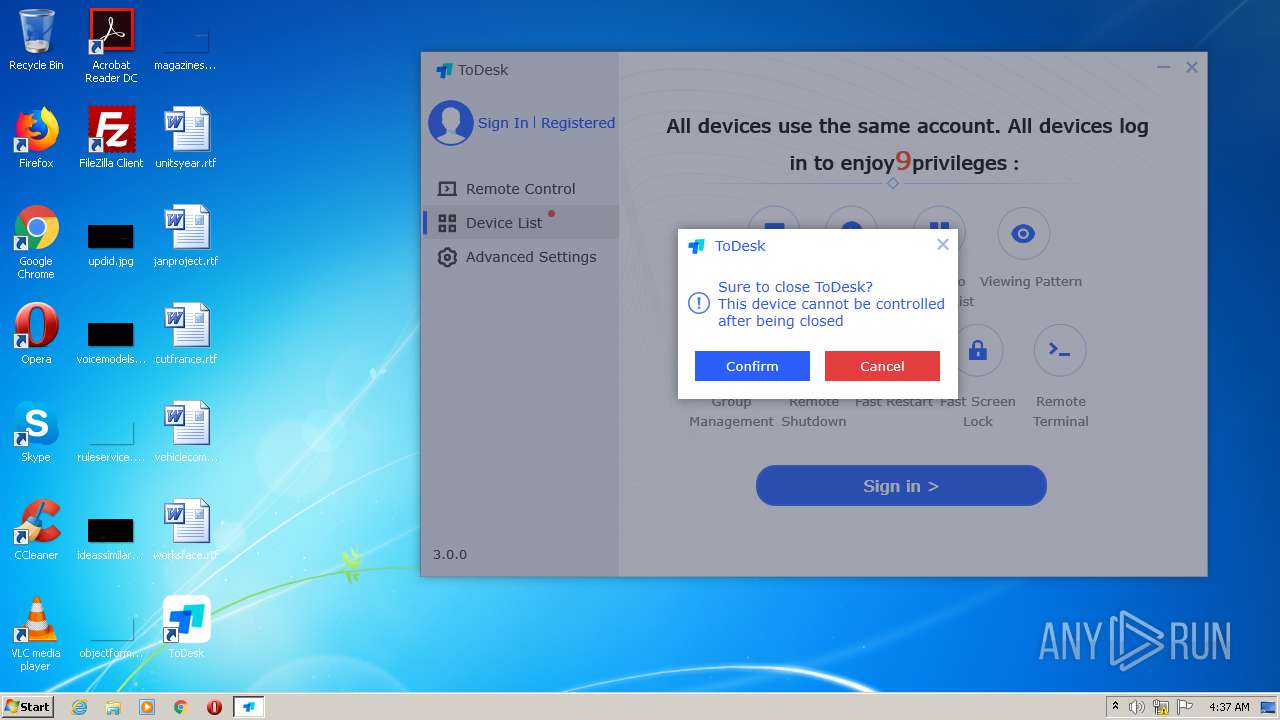
Task: Open Acrobat Reader DC desktop shortcut
Action: tap(111, 46)
